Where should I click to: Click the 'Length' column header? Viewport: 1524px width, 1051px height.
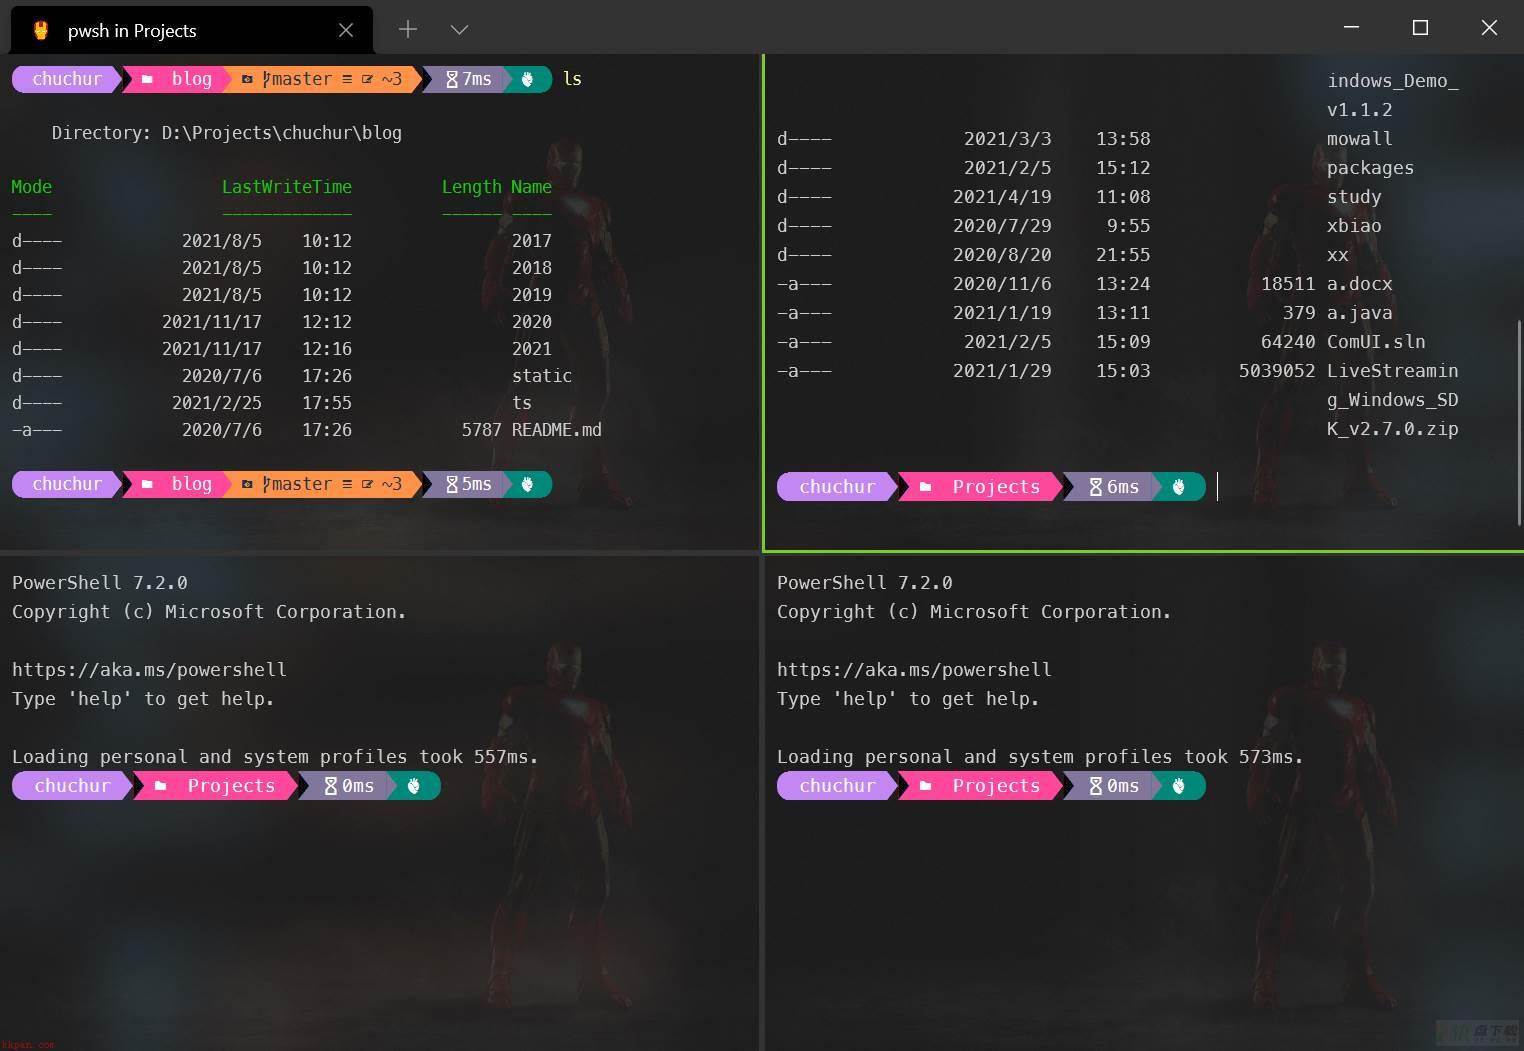click(472, 187)
